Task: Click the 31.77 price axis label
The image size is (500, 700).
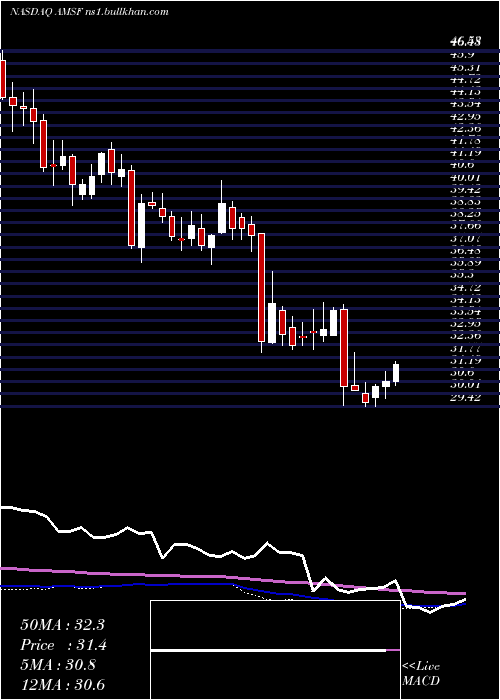Action: (465, 349)
